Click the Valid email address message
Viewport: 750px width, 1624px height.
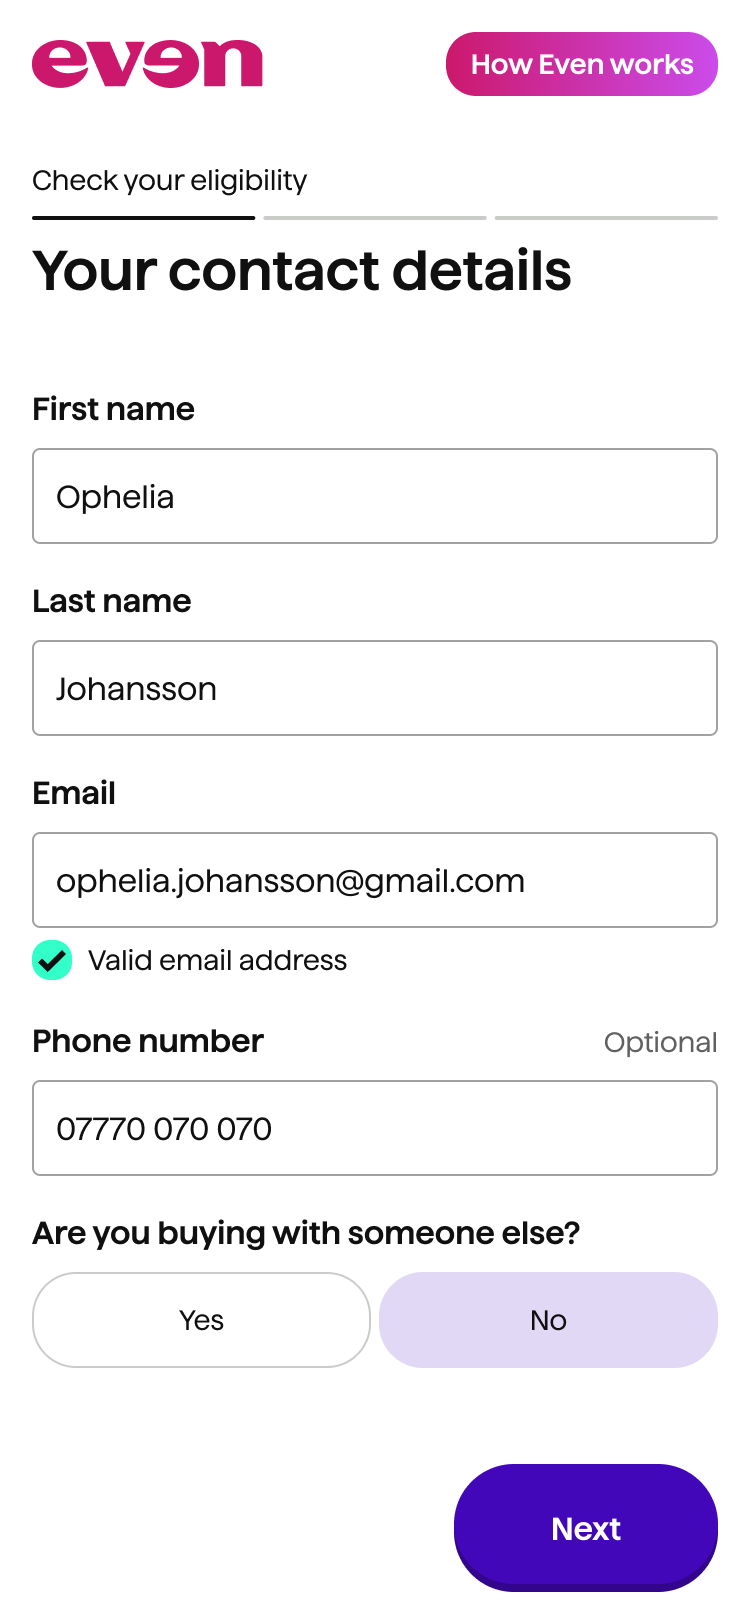[x=217, y=960]
